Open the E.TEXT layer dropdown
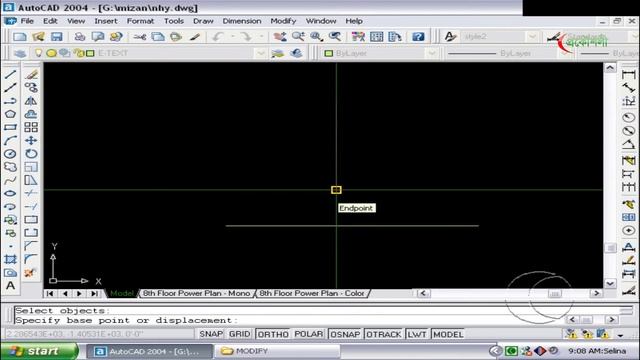 tap(260, 53)
